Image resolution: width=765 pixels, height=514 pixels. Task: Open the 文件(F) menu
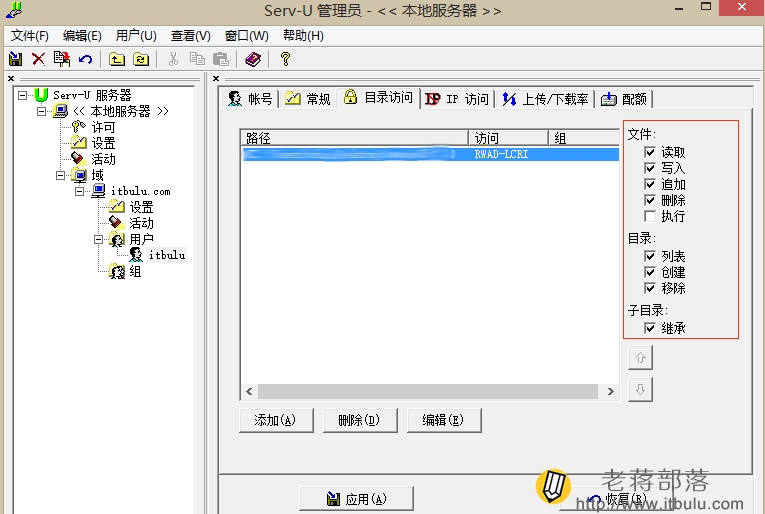coord(30,36)
